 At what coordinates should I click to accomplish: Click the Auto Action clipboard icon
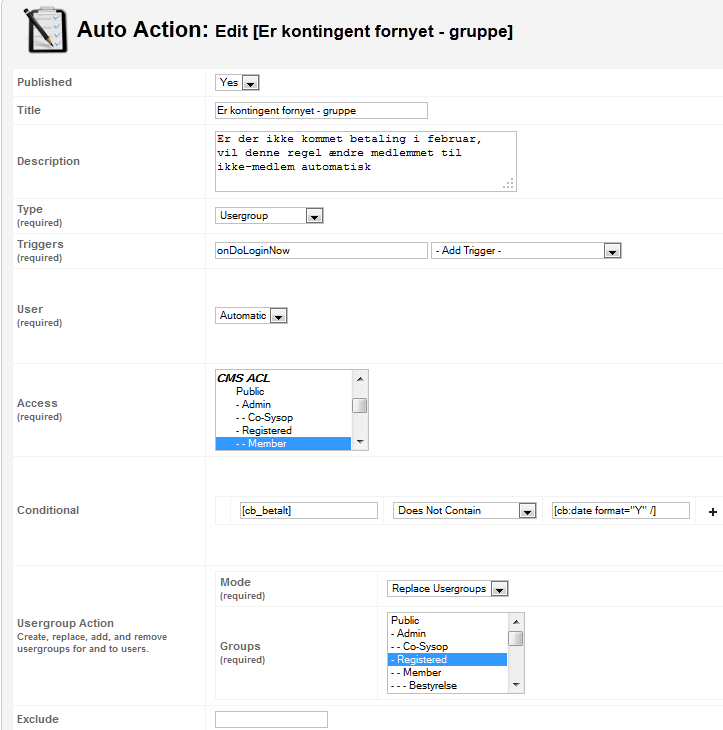(x=46, y=30)
